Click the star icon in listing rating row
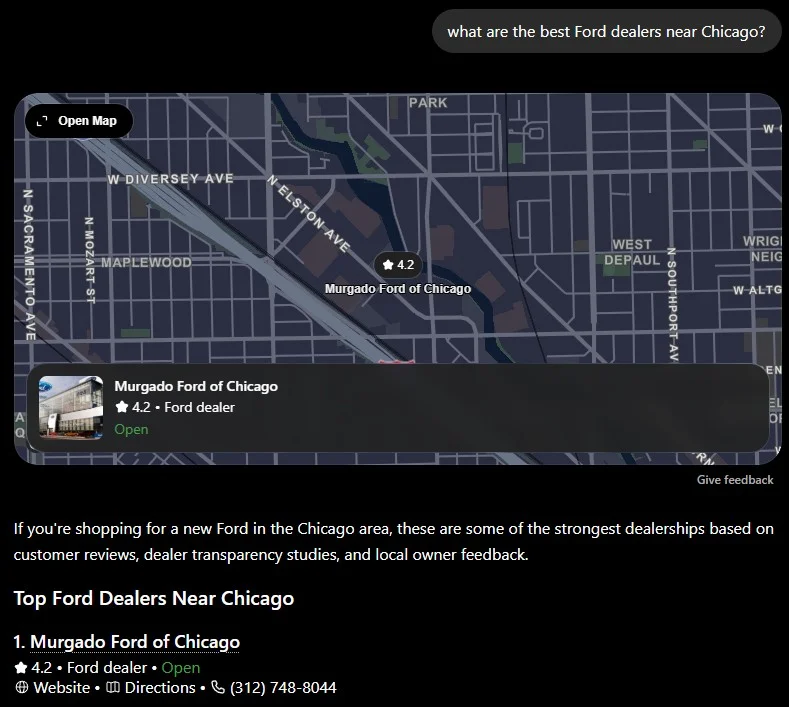Screen dimensions: 789x707 coord(21,668)
